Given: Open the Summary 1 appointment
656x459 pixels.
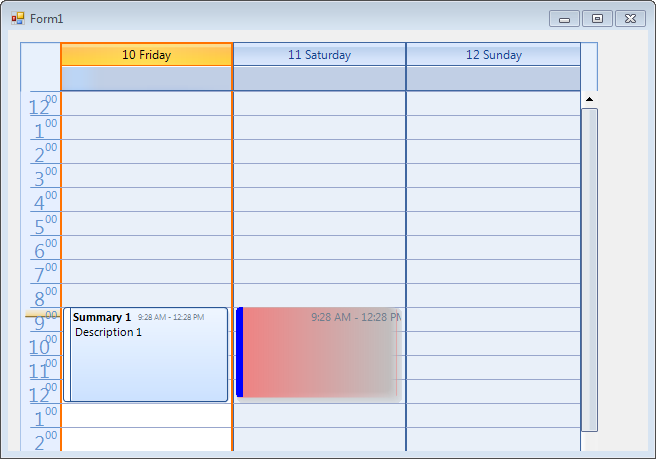Looking at the screenshot, I should click(x=146, y=355).
